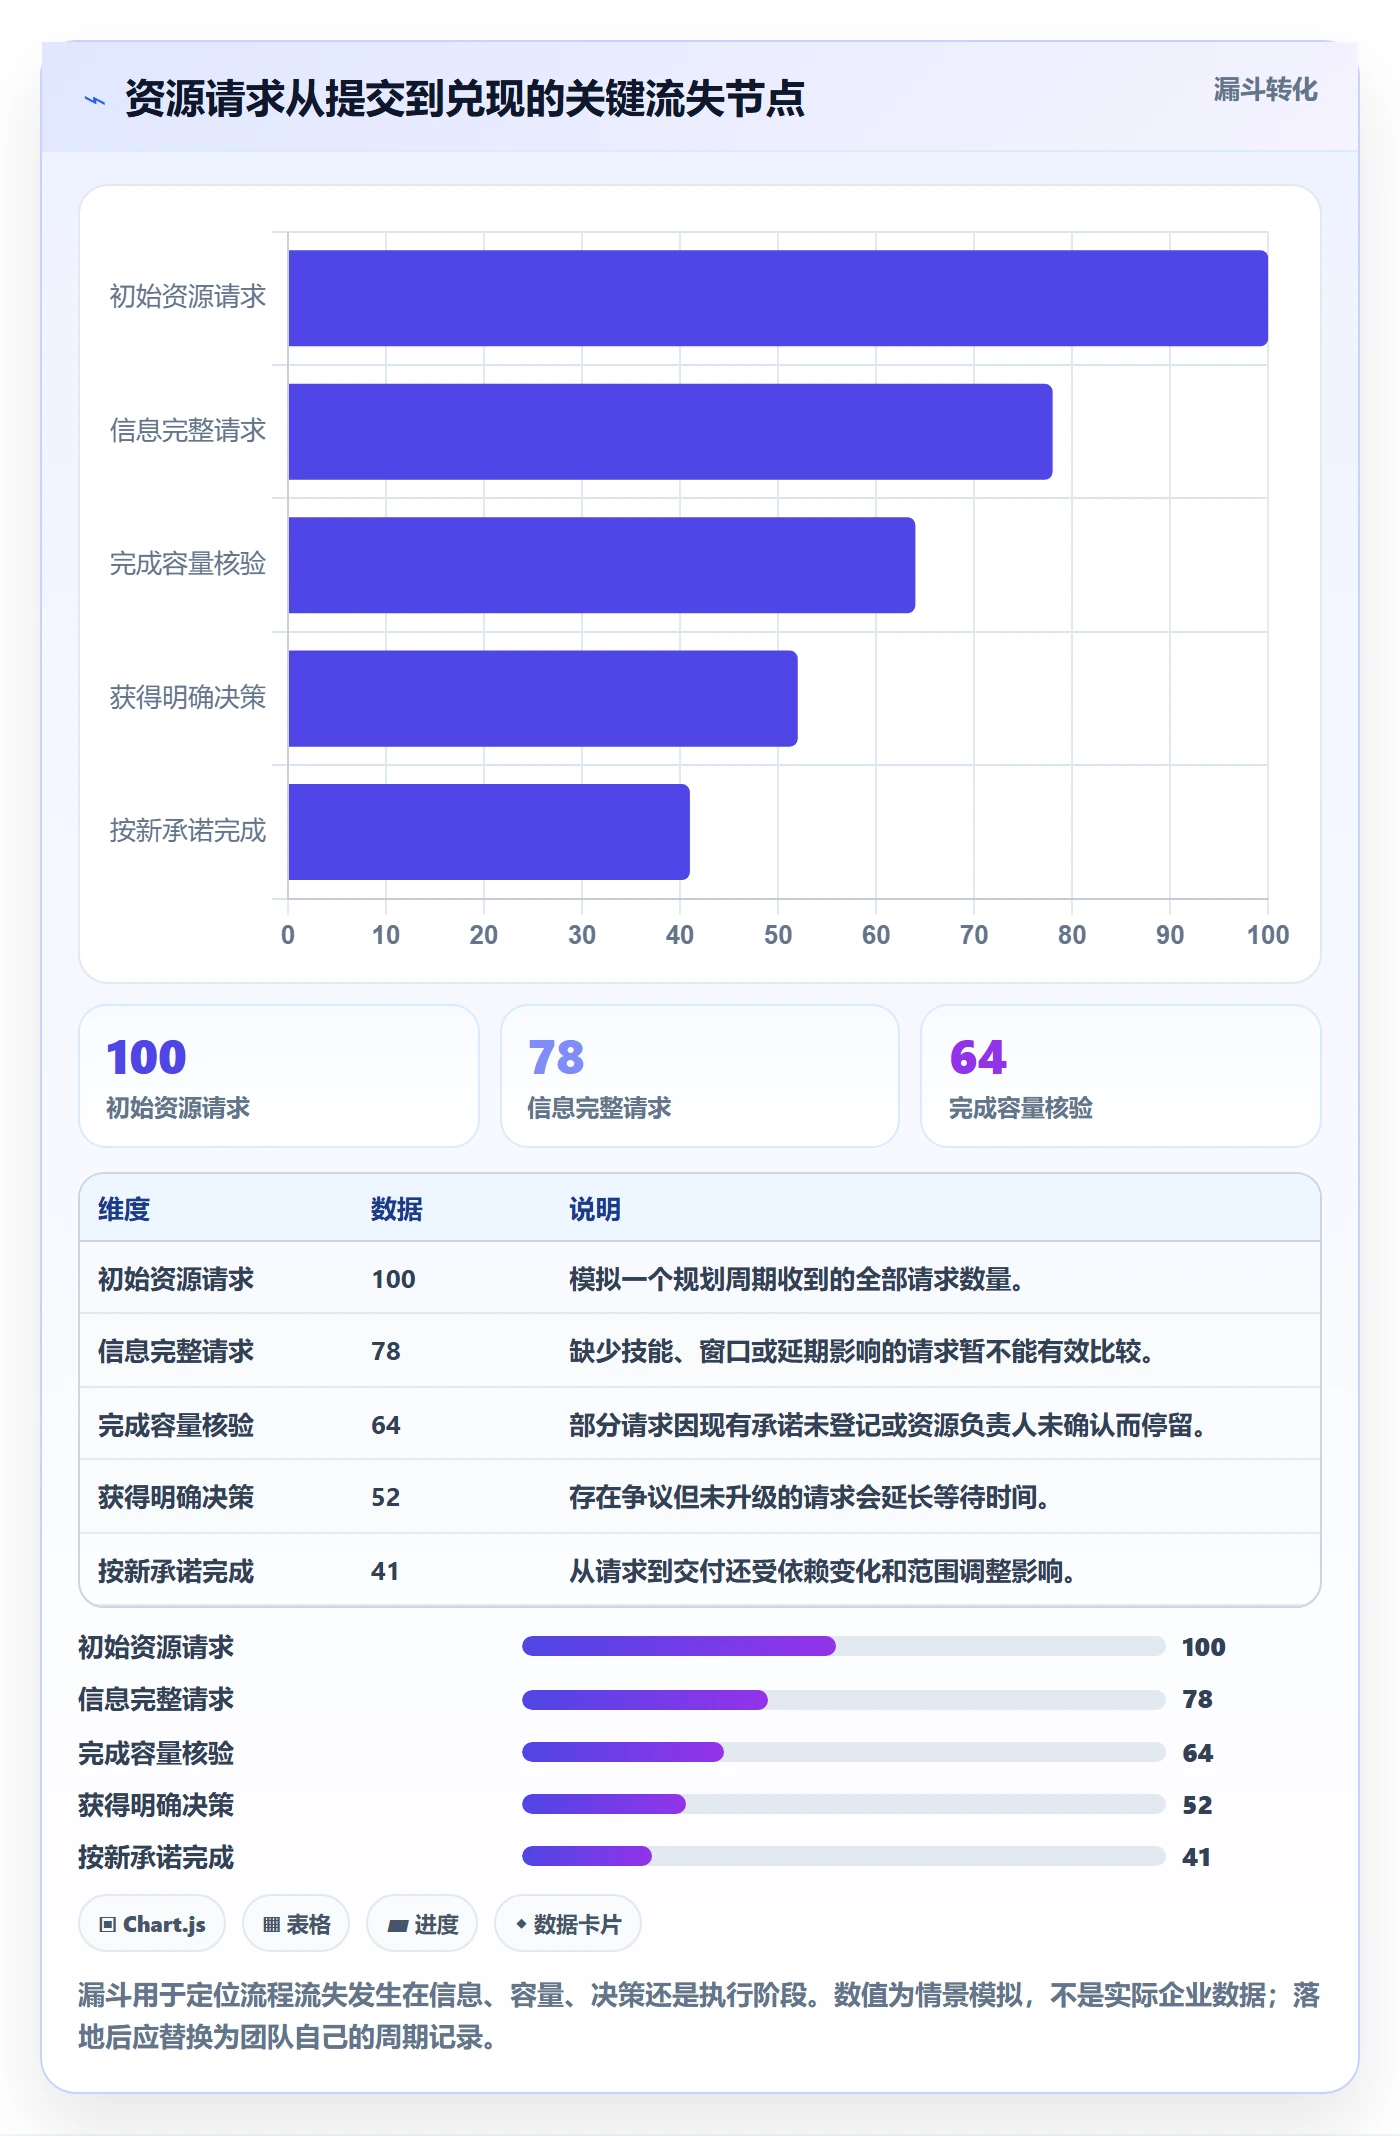This screenshot has width=1400, height=2136.
Task: Click the 获得明确决策 chart bar
Action: (543, 699)
